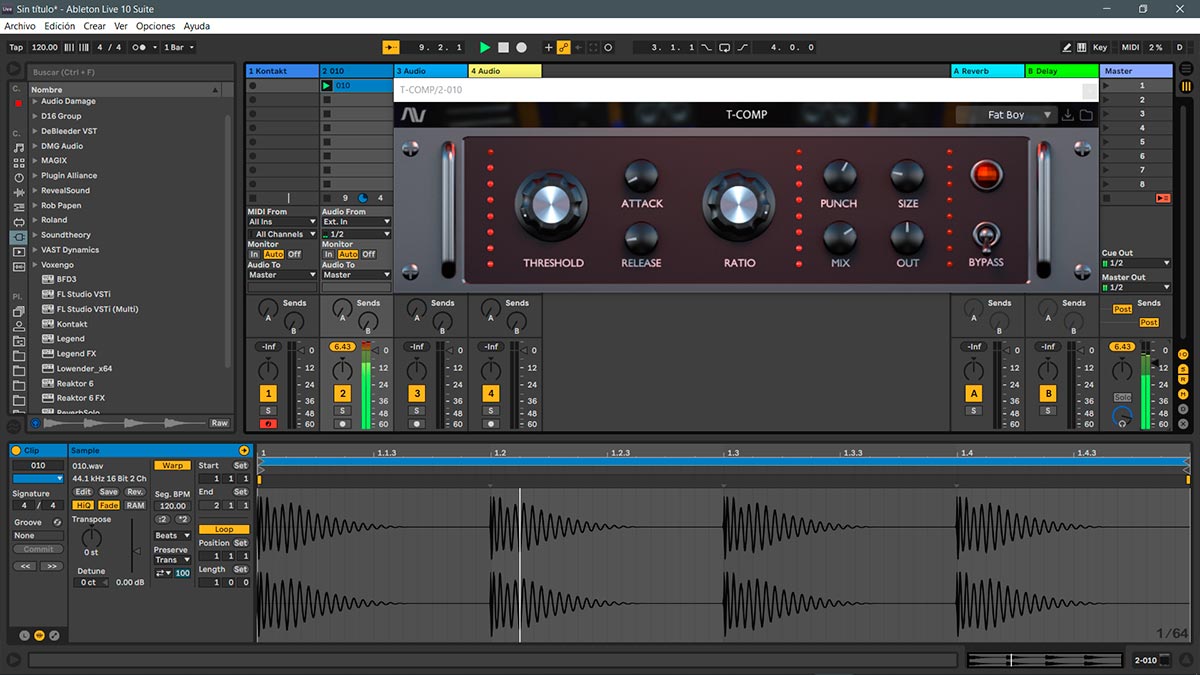Solo track 3 with its S button

pyautogui.click(x=417, y=411)
